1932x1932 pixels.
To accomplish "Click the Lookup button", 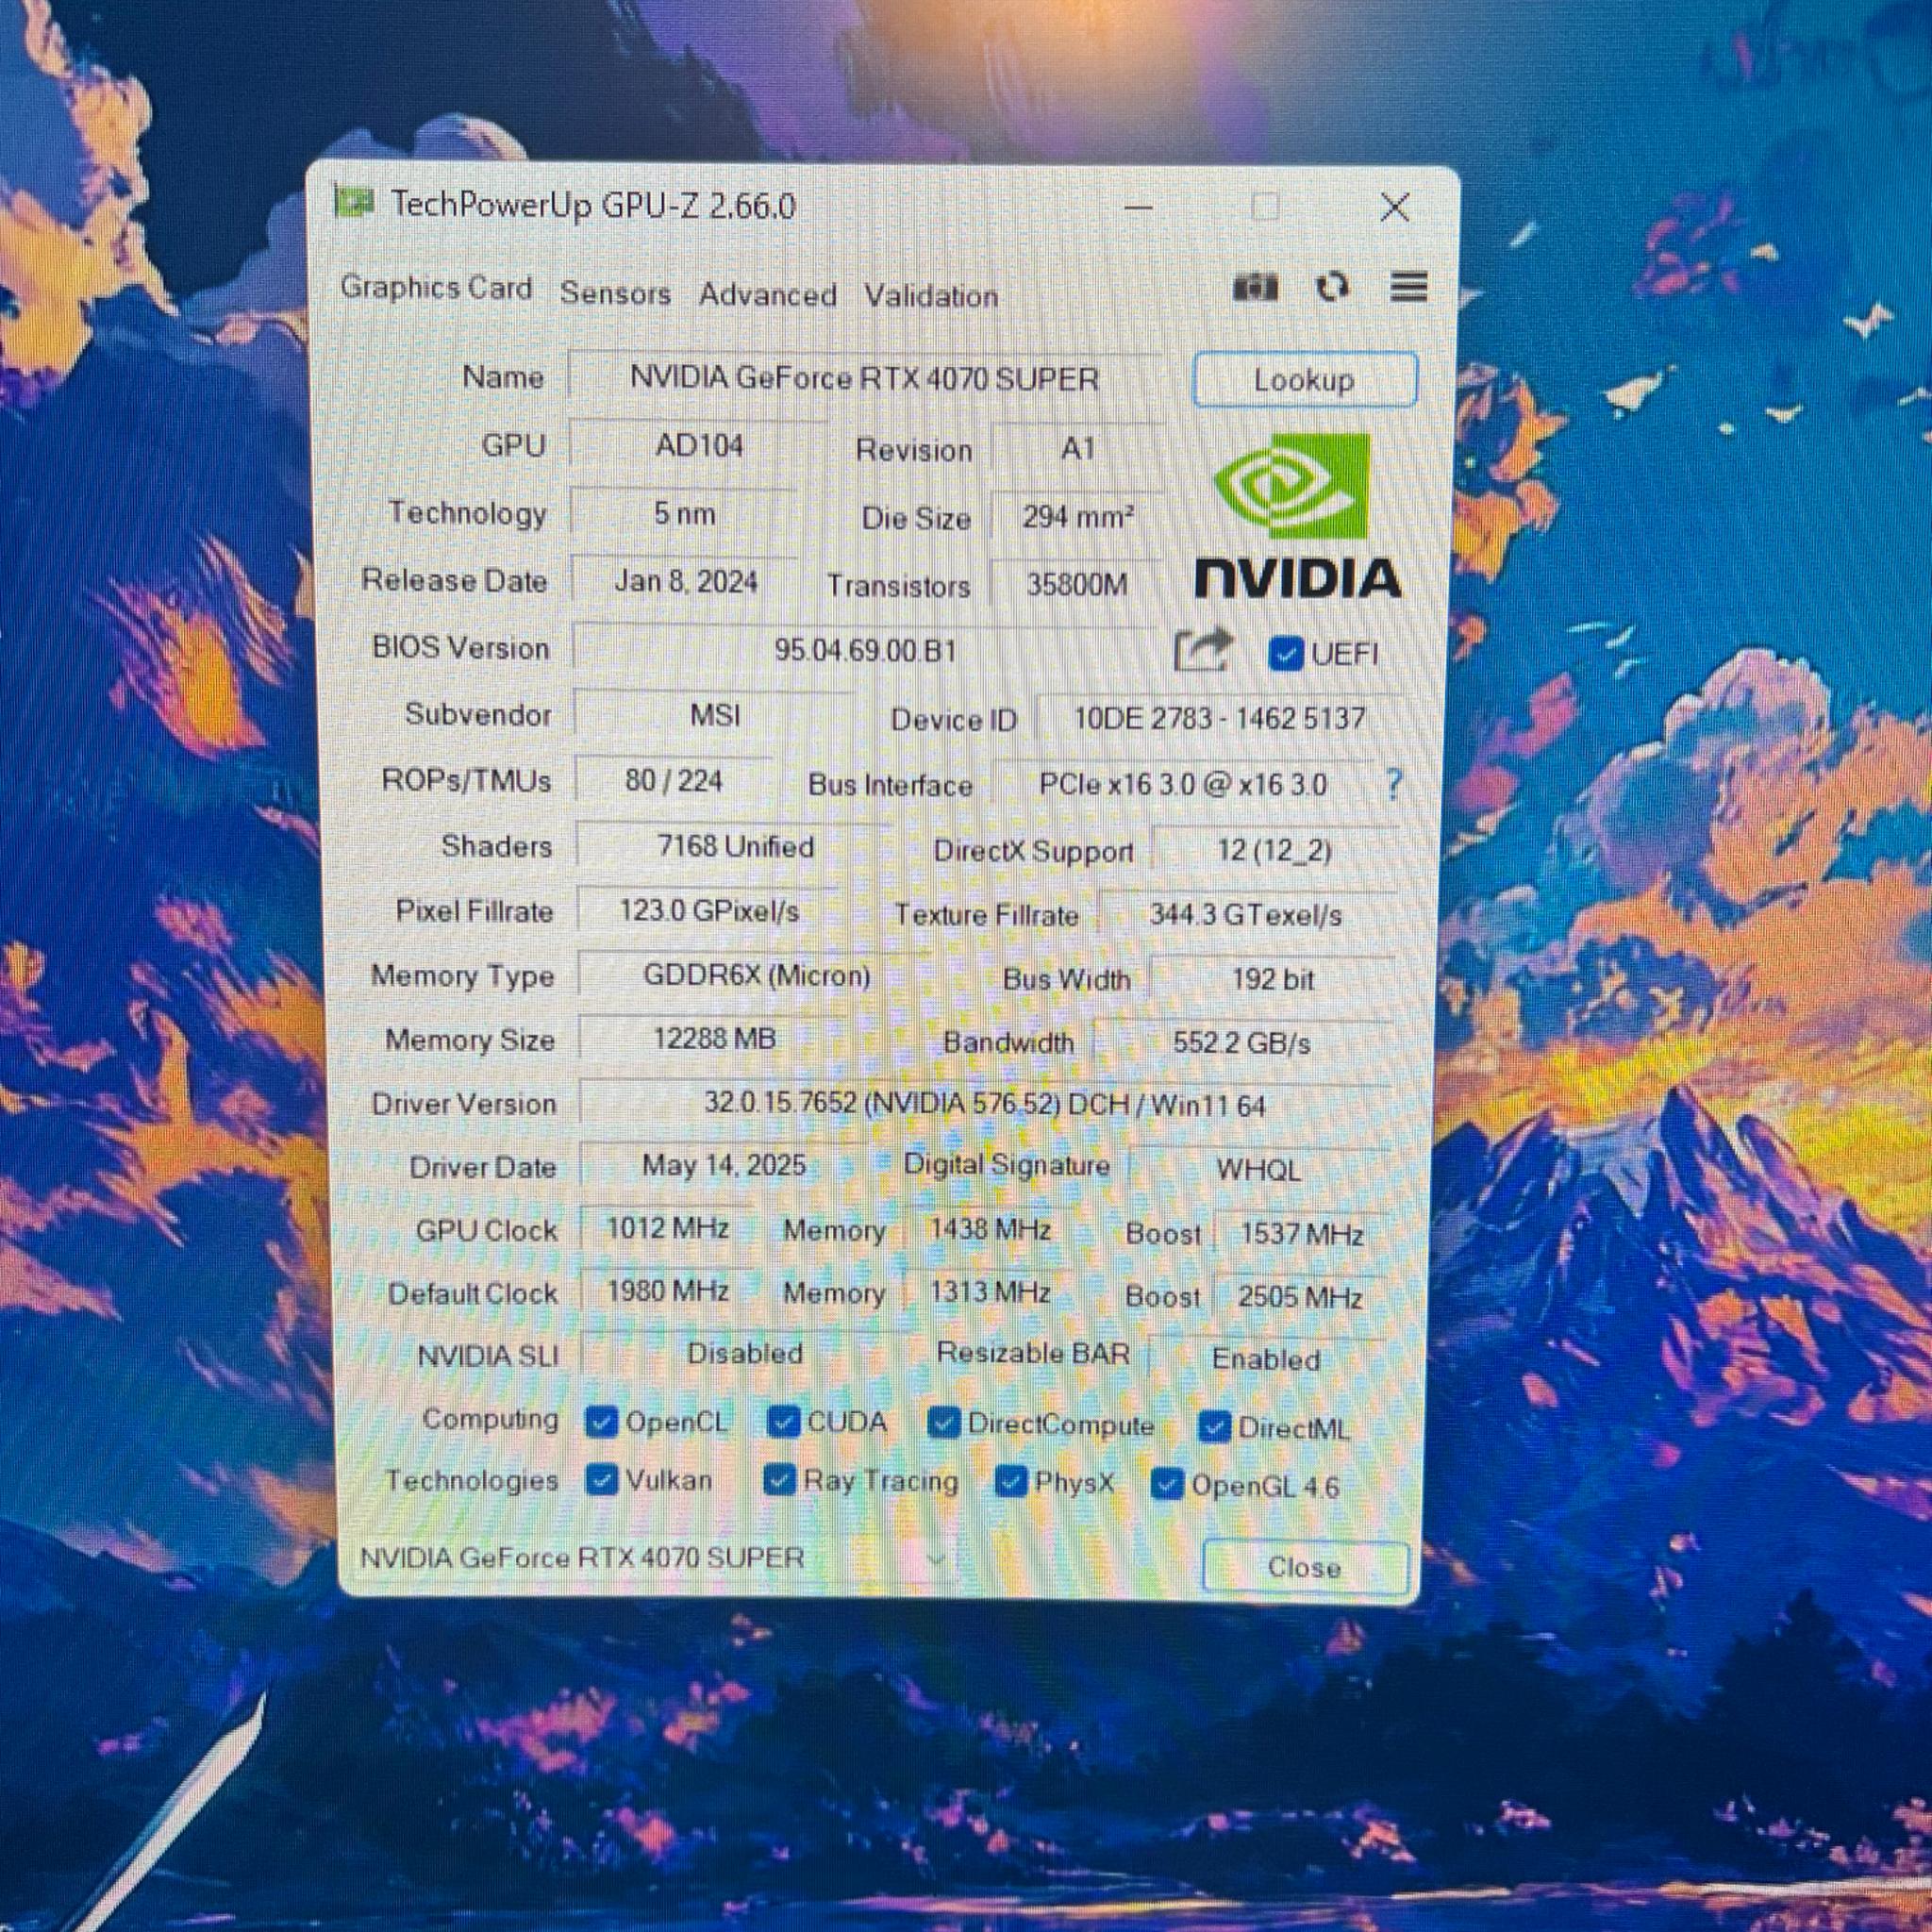I will 1305,379.
